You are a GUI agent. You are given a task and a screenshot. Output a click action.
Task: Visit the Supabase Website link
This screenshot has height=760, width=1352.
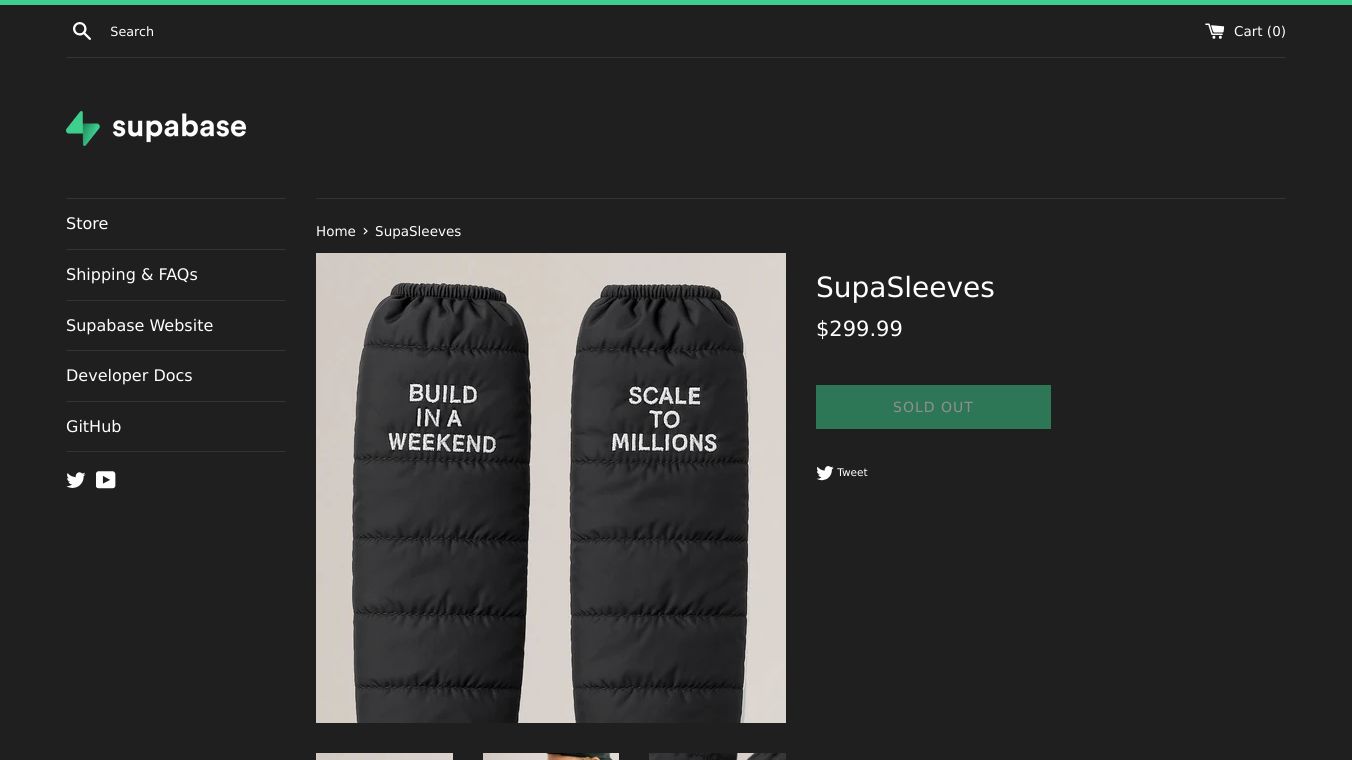tap(139, 325)
